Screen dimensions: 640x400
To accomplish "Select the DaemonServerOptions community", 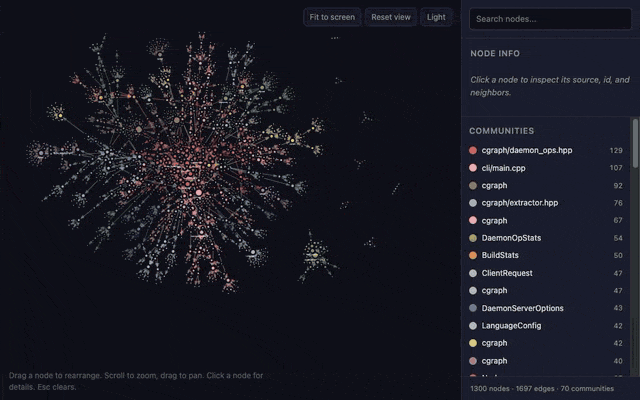I will pos(546,308).
